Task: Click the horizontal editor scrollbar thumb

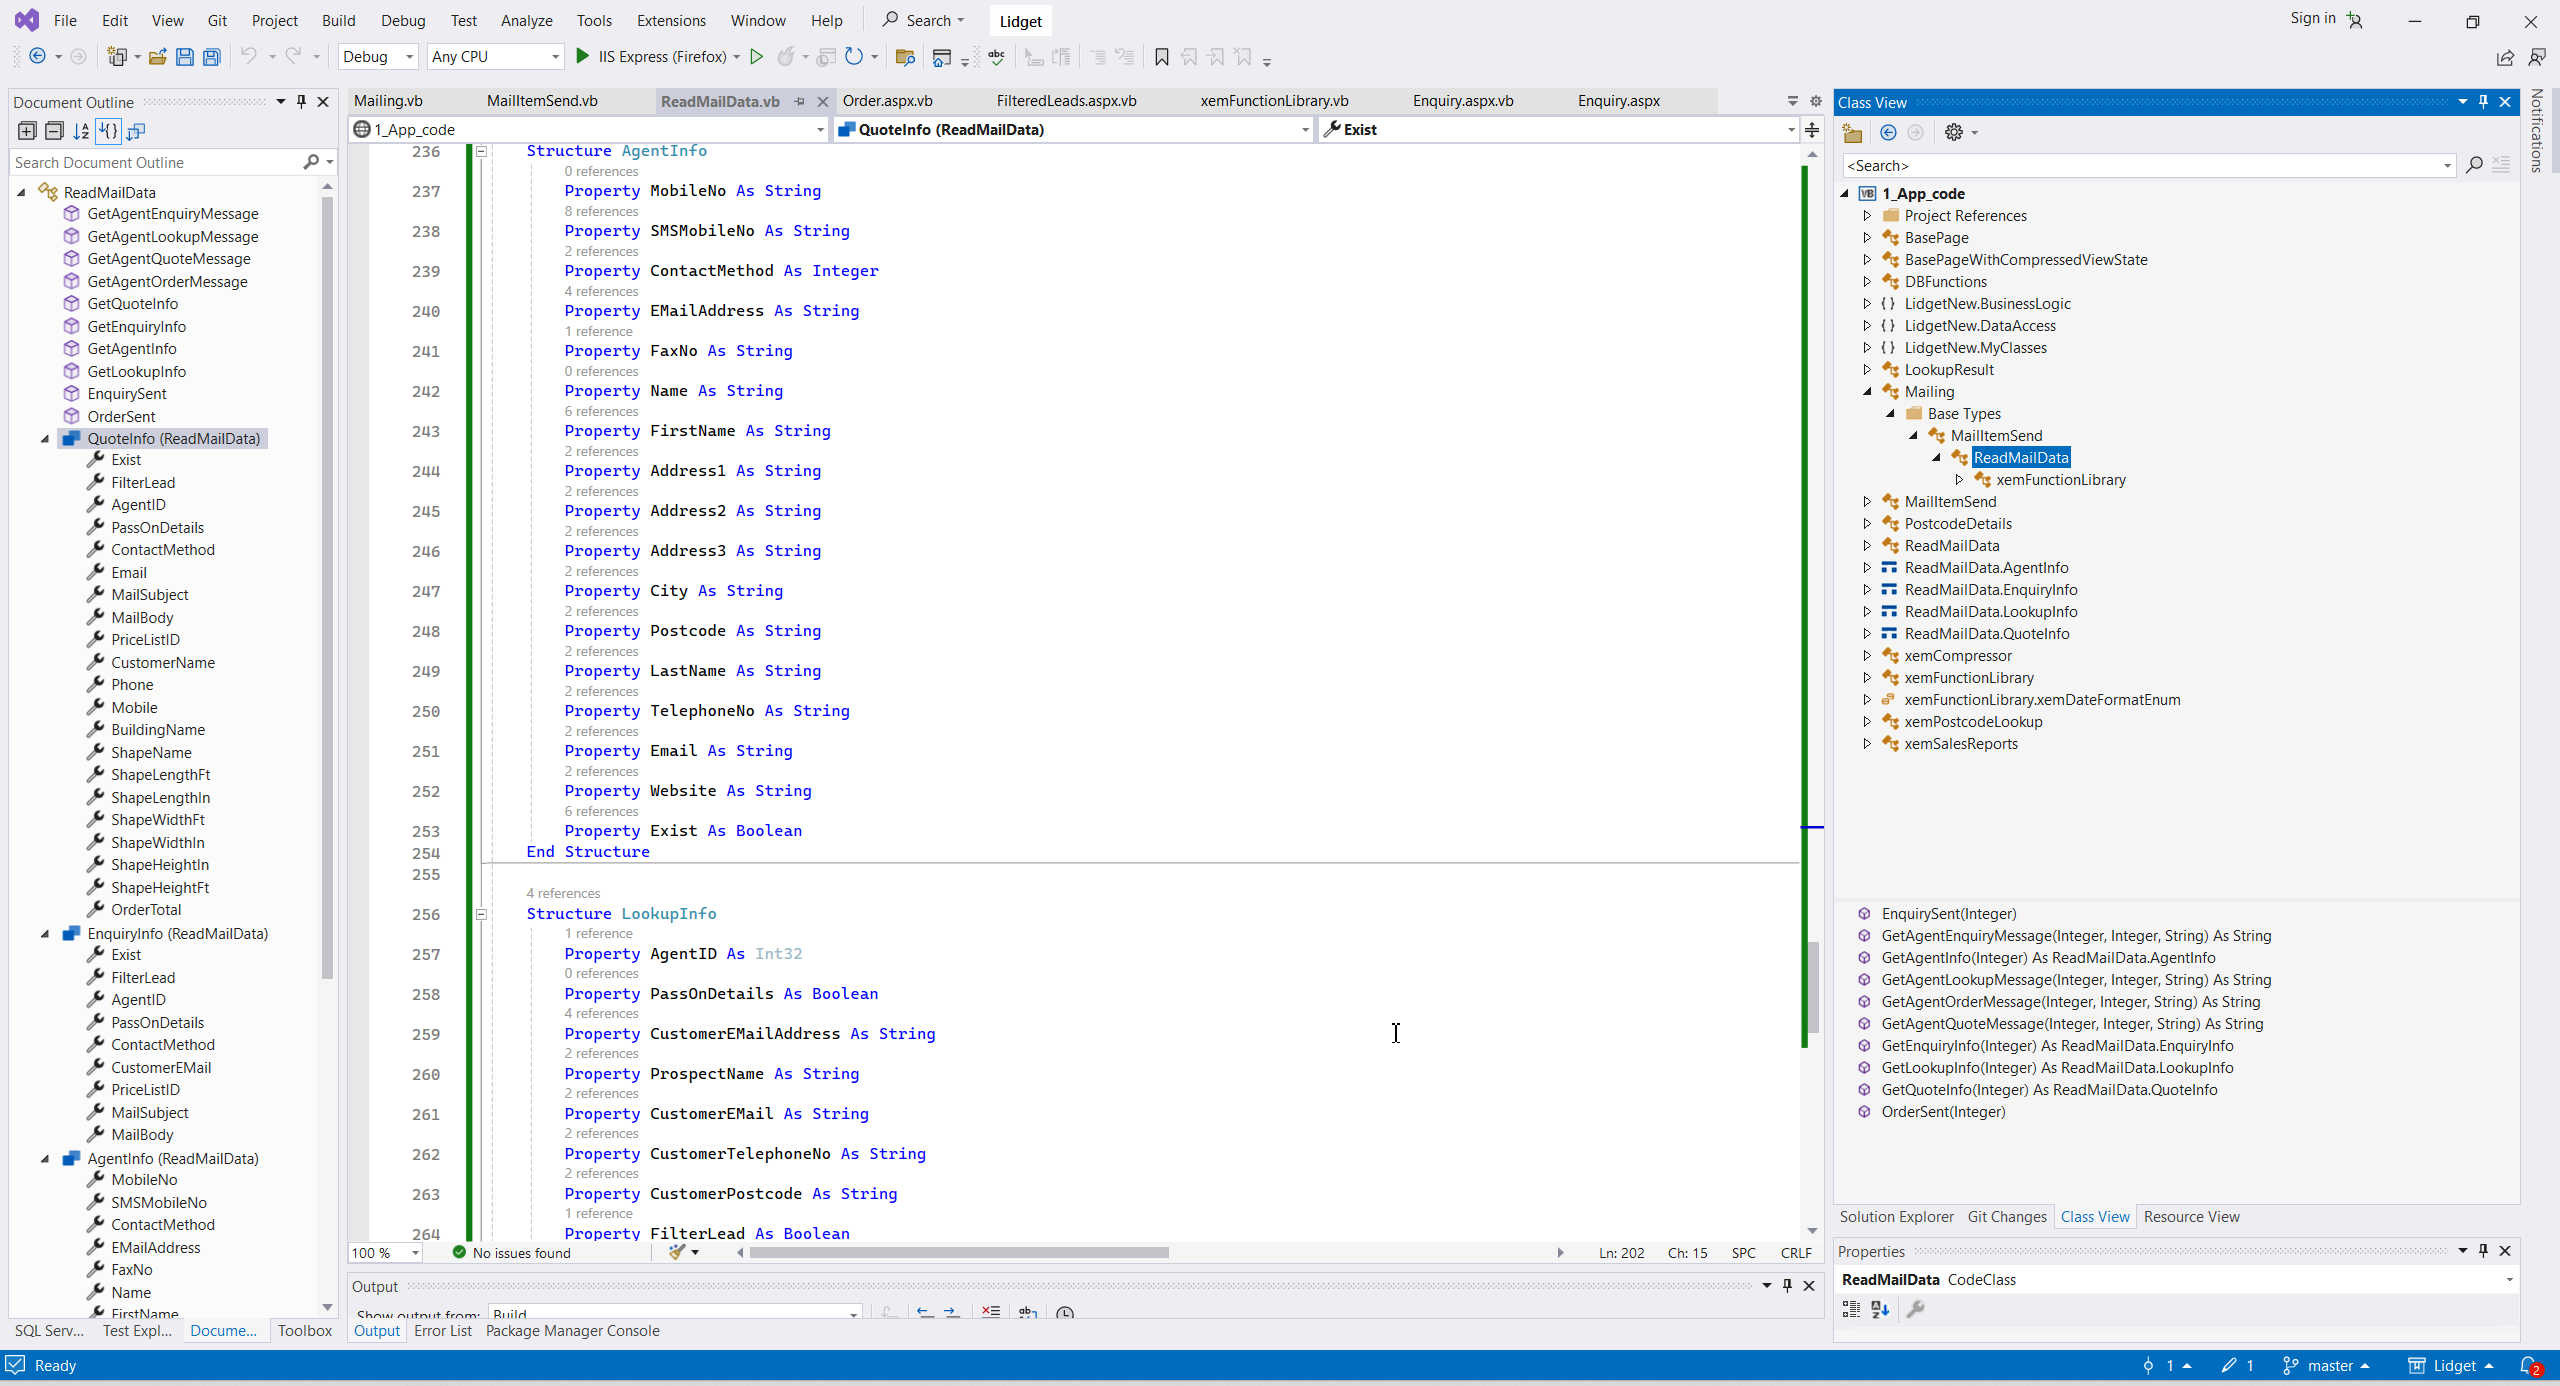Action: (x=958, y=1252)
